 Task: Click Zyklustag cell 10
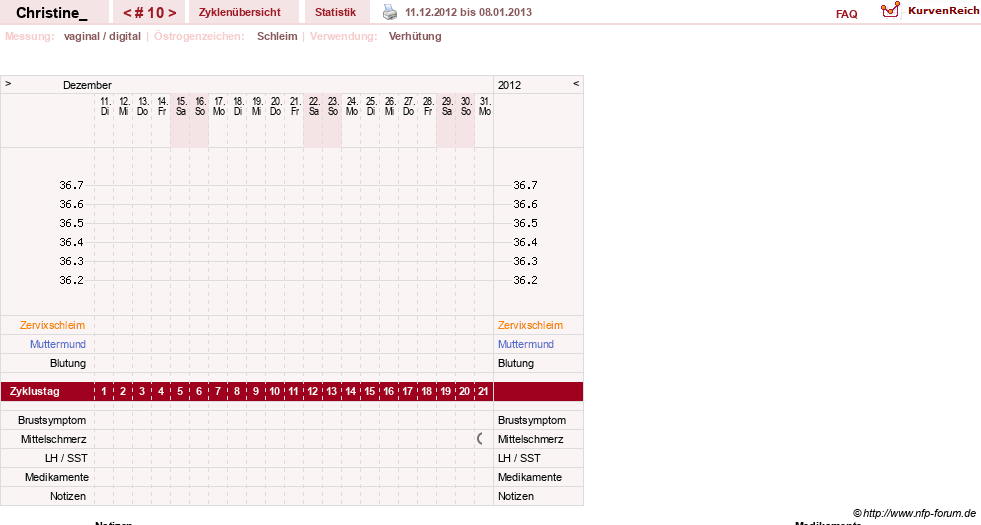point(275,391)
